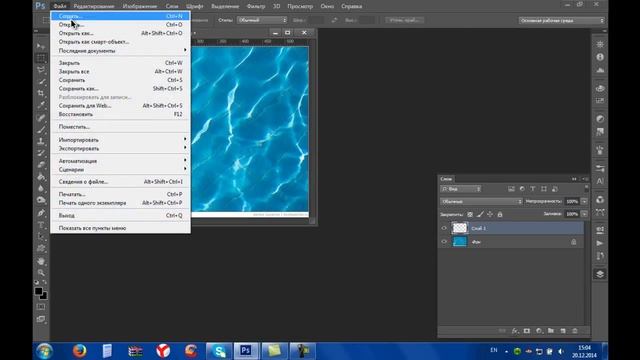Click foreground color swatch

click(38, 291)
